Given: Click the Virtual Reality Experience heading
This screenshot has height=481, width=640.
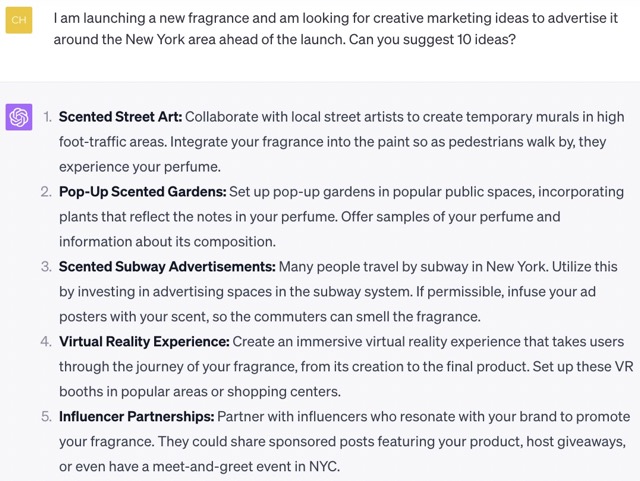Looking at the screenshot, I should [x=144, y=341].
